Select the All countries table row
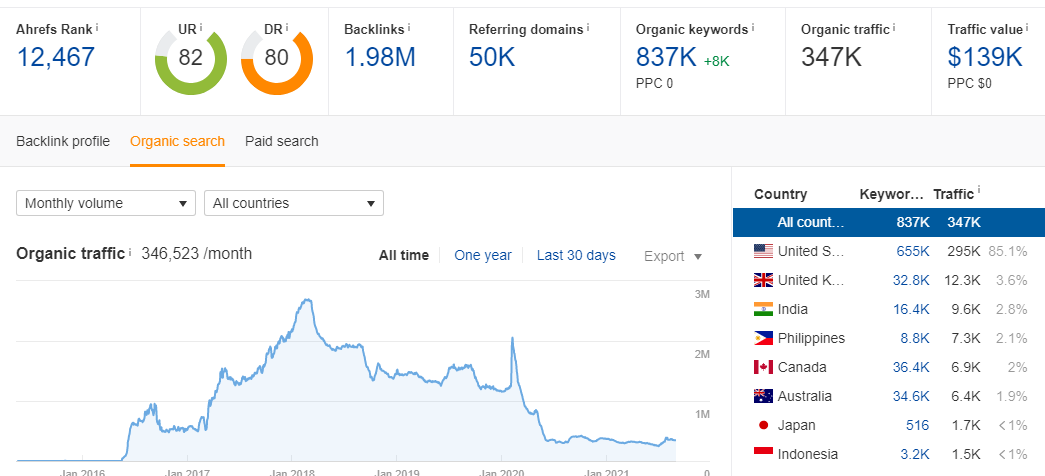 tap(889, 223)
